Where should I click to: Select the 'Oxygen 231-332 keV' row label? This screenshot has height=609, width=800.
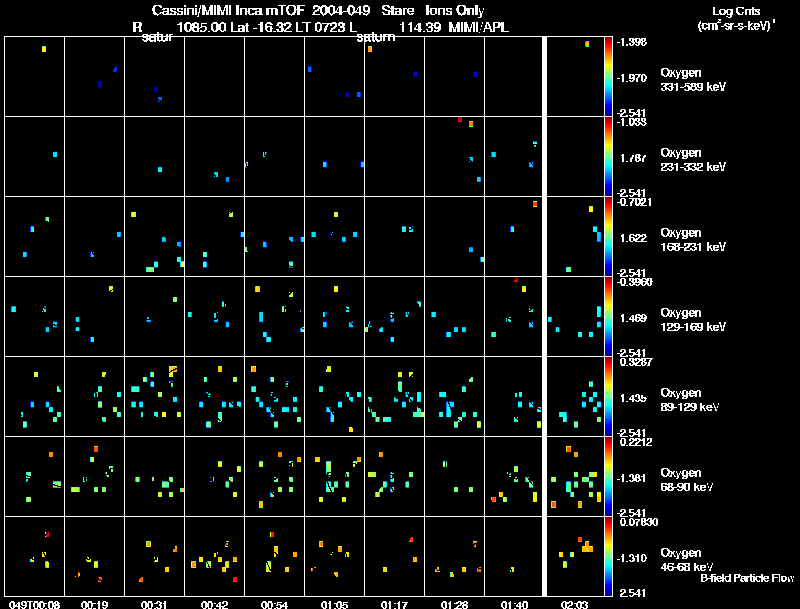pos(693,160)
